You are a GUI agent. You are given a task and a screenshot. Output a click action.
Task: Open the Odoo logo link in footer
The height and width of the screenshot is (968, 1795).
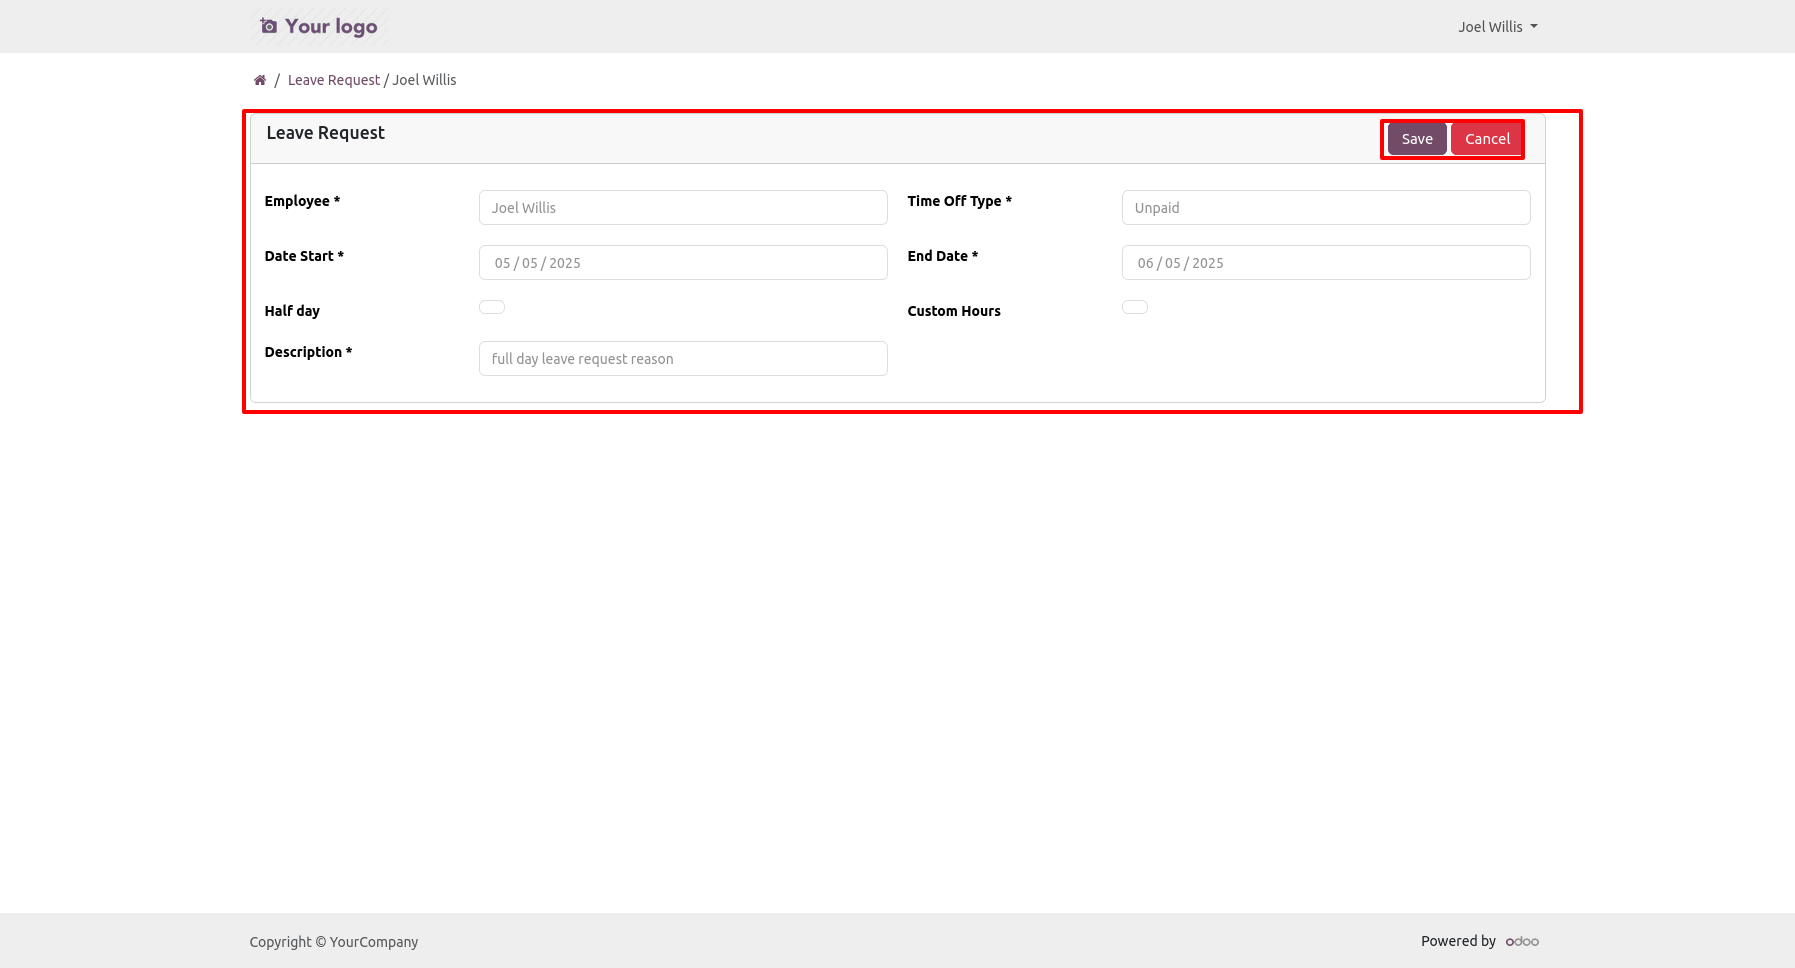pos(1522,941)
